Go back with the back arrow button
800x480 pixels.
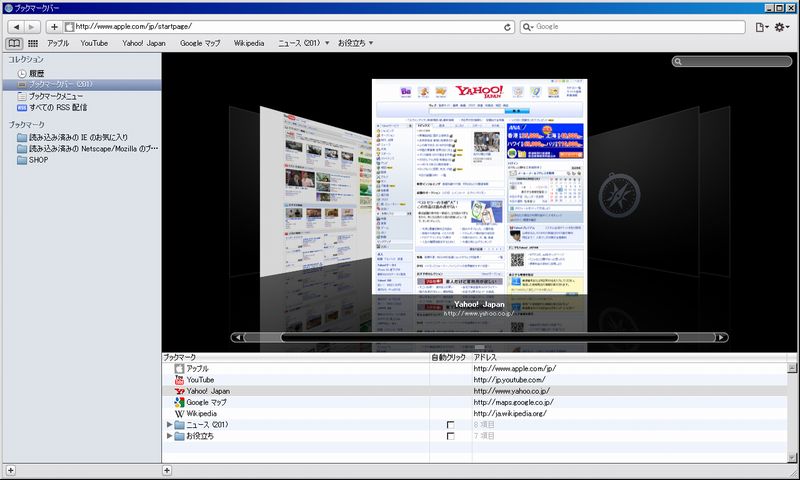click(16, 27)
